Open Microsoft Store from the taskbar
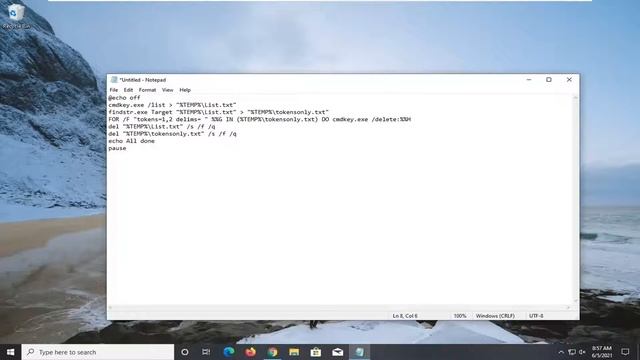This screenshot has height=360, width=640. [316, 352]
